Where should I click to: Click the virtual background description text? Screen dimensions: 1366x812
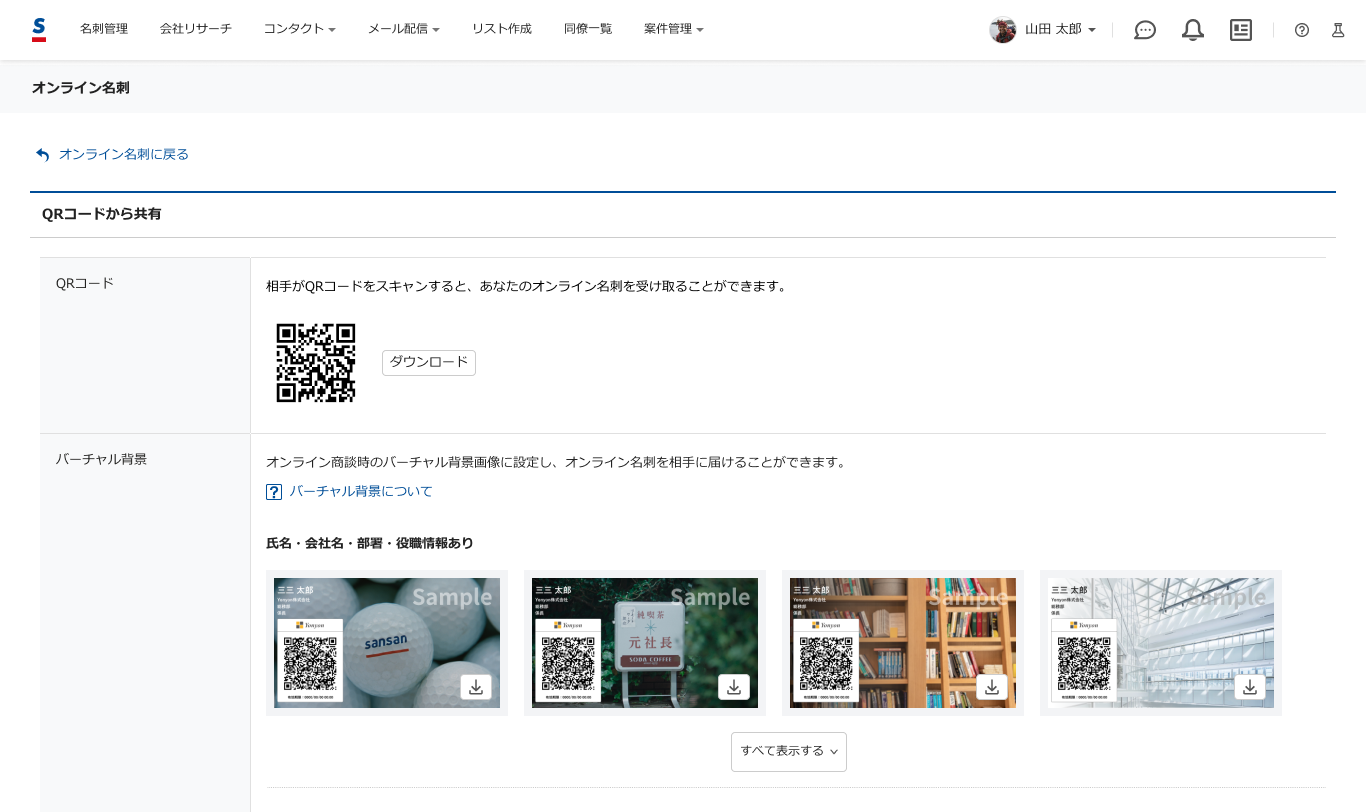tap(556, 462)
